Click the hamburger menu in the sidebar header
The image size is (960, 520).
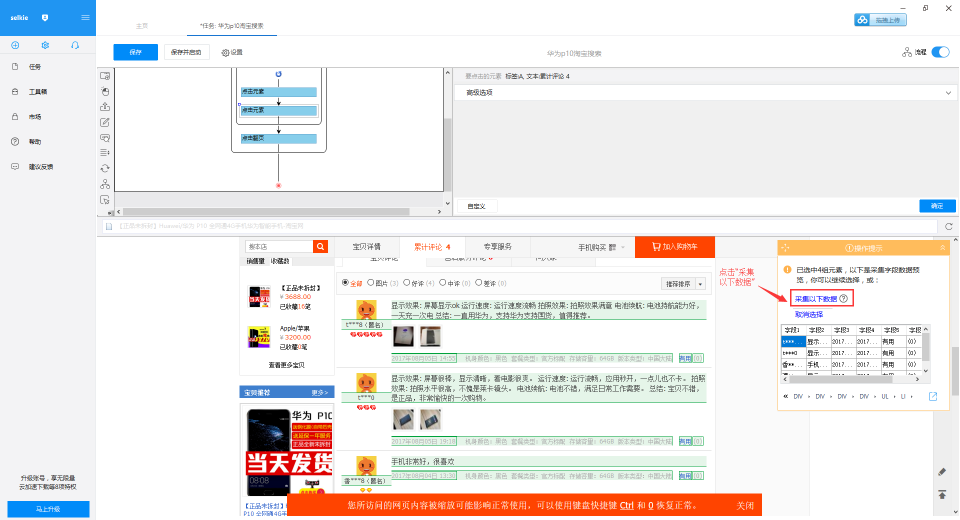[85, 17]
